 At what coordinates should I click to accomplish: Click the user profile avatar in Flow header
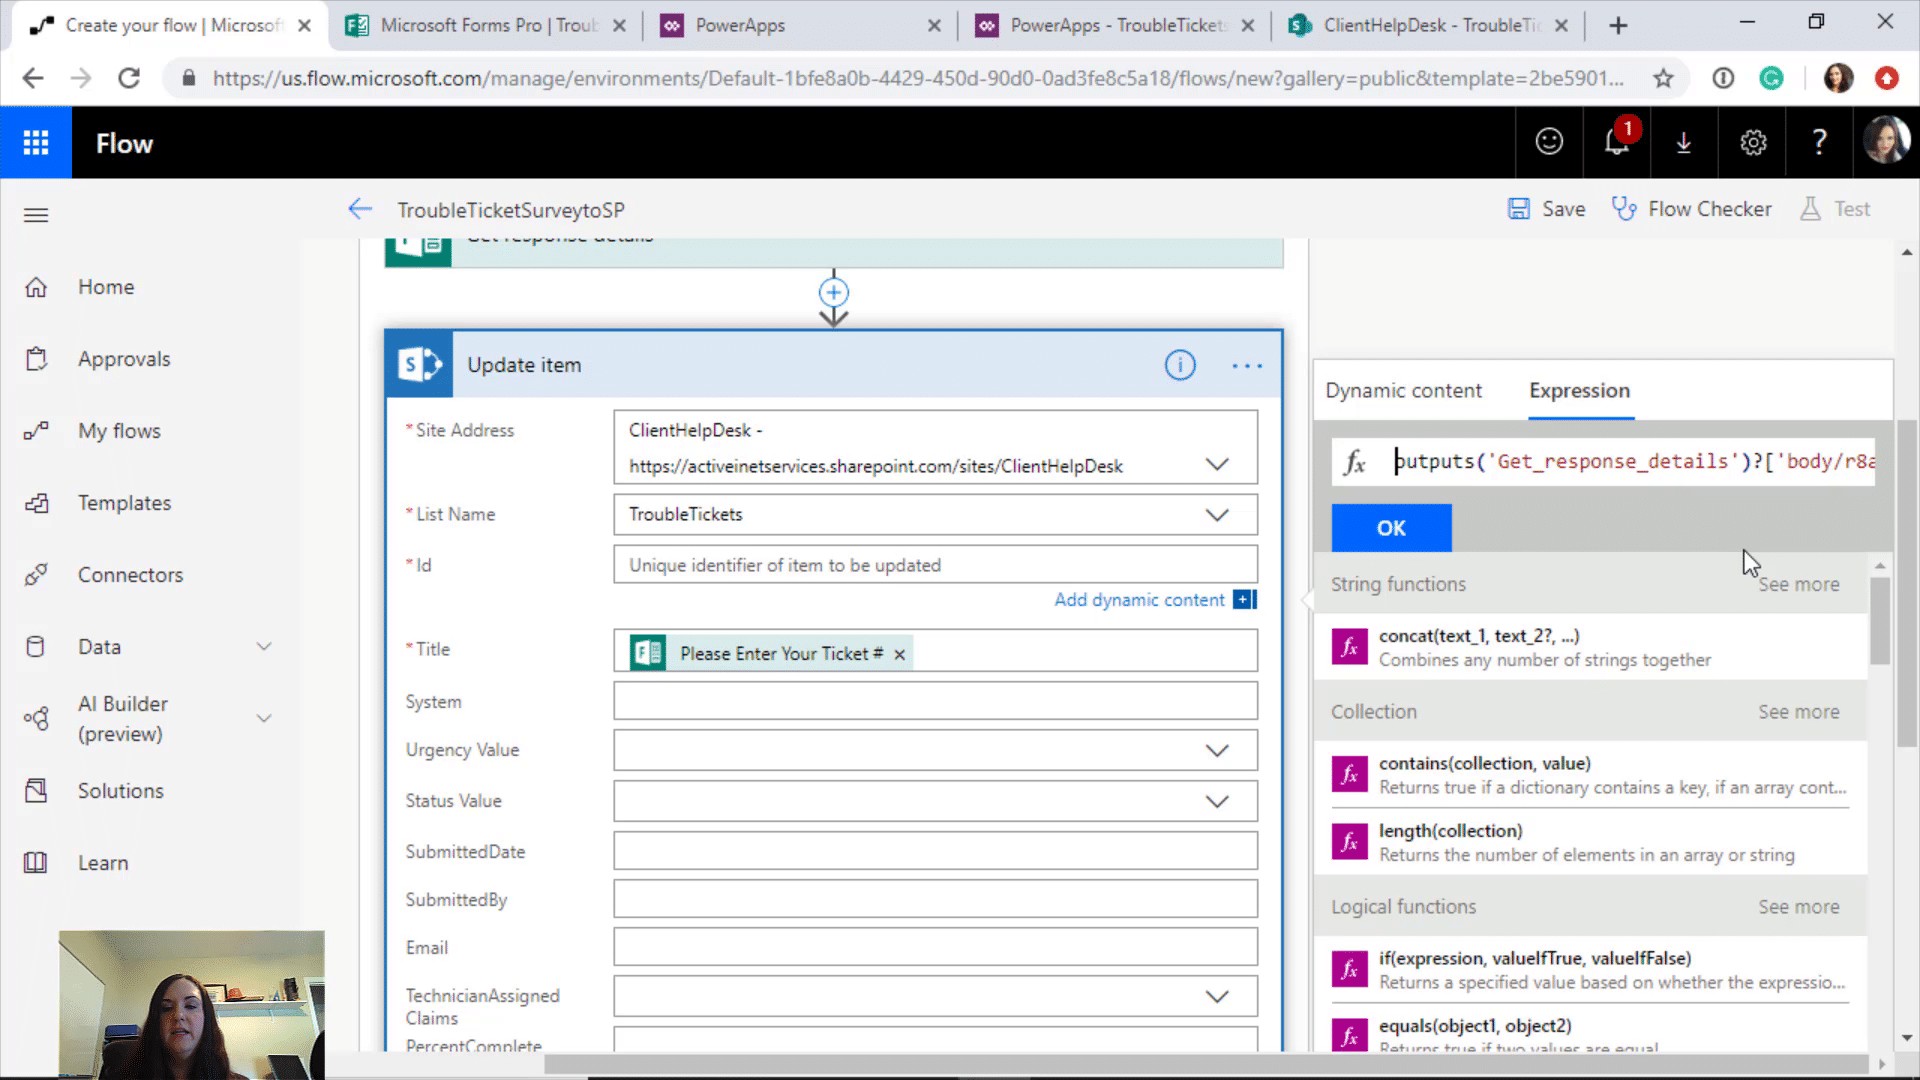click(x=1886, y=141)
